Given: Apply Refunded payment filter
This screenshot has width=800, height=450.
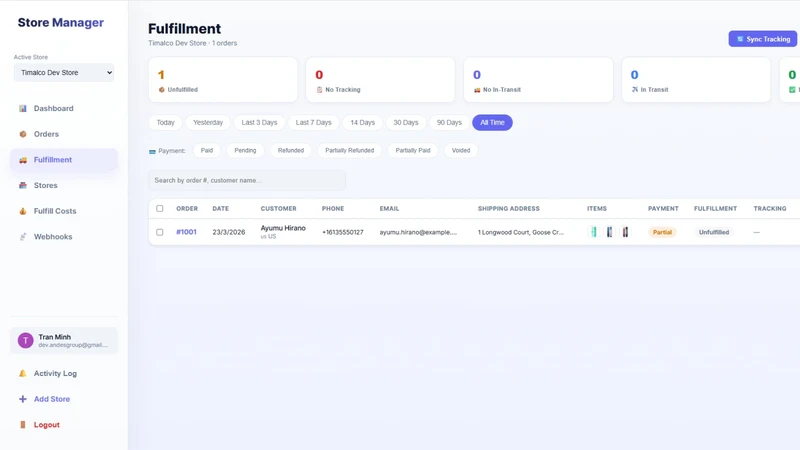Looking at the screenshot, I should [x=291, y=151].
